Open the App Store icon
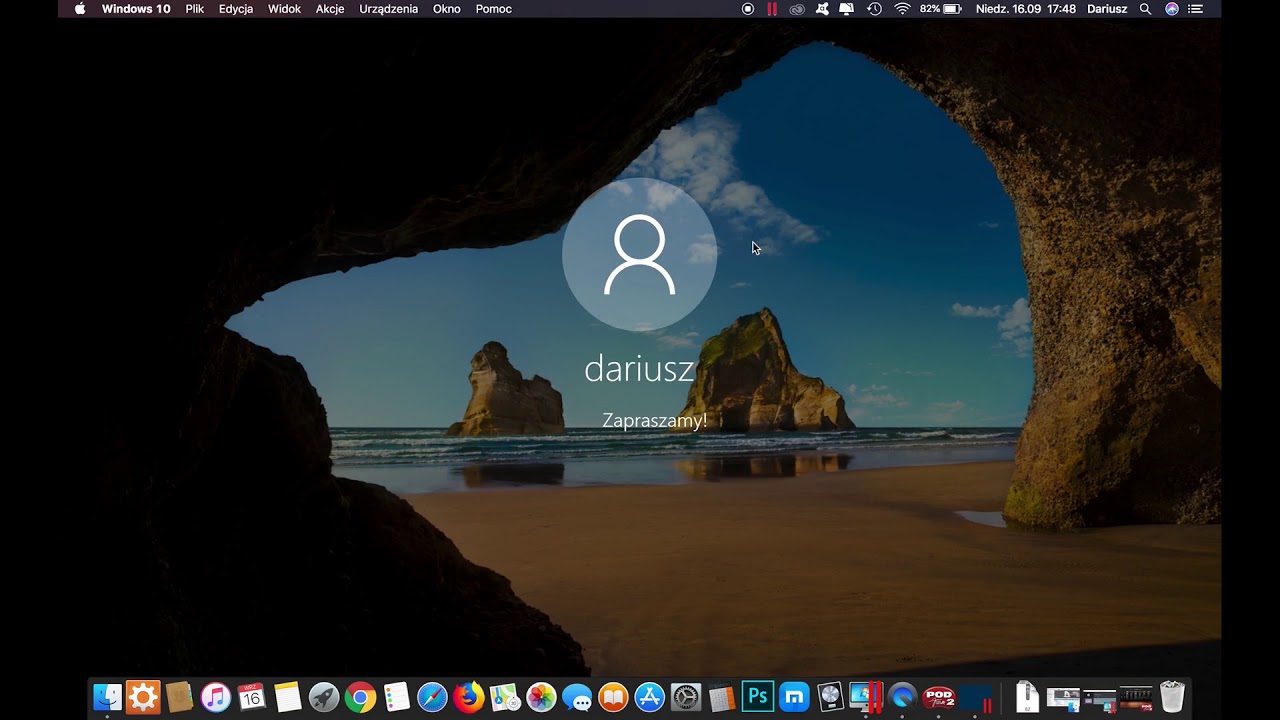The width and height of the screenshot is (1280, 720). [650, 697]
